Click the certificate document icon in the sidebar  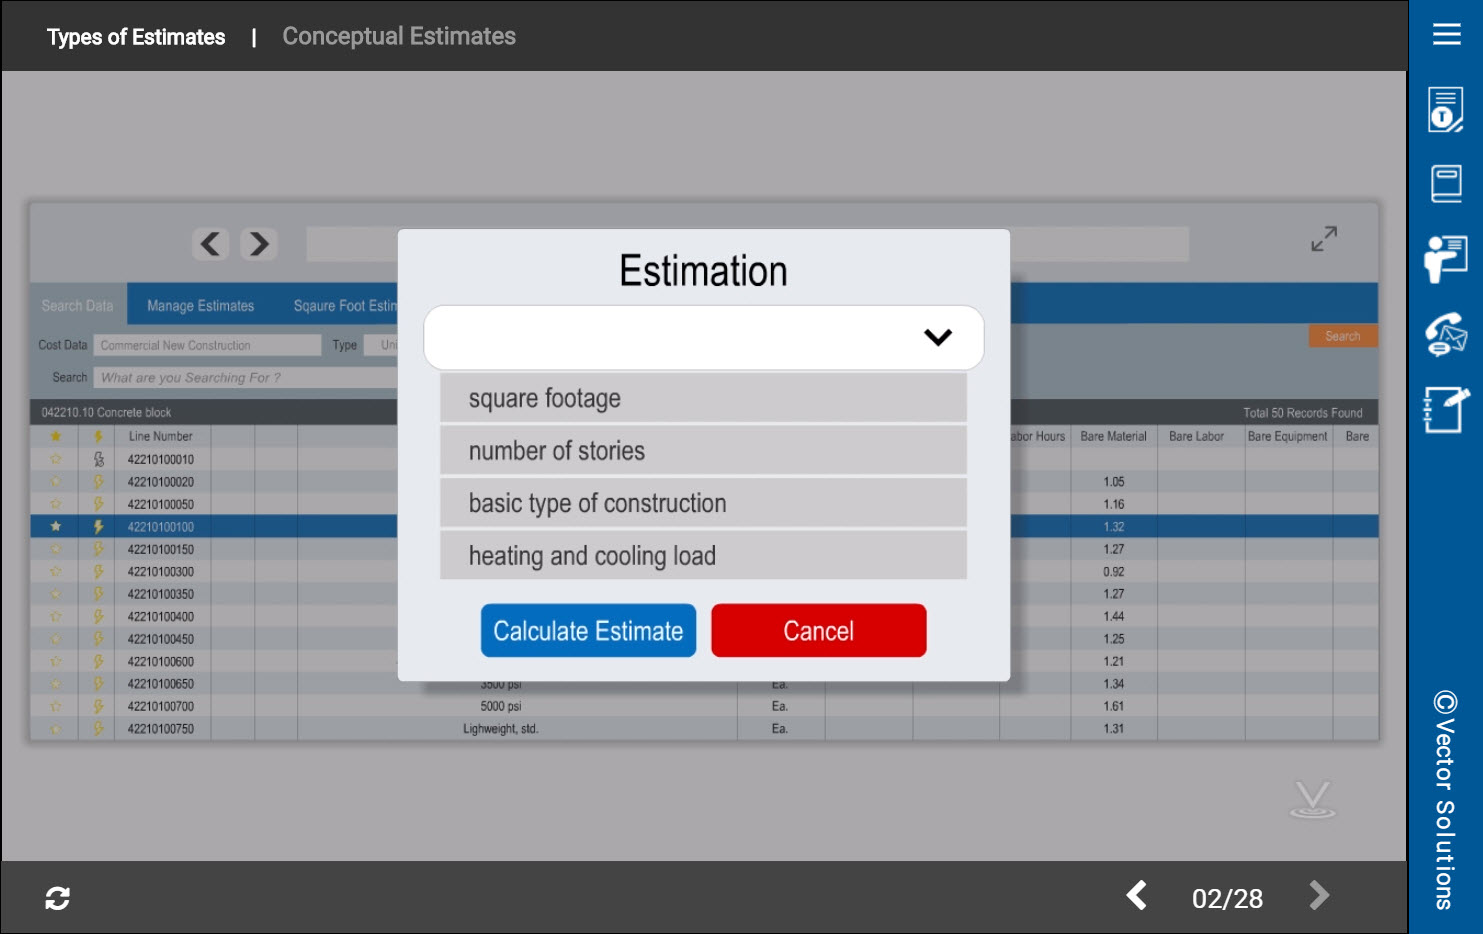[1445, 110]
